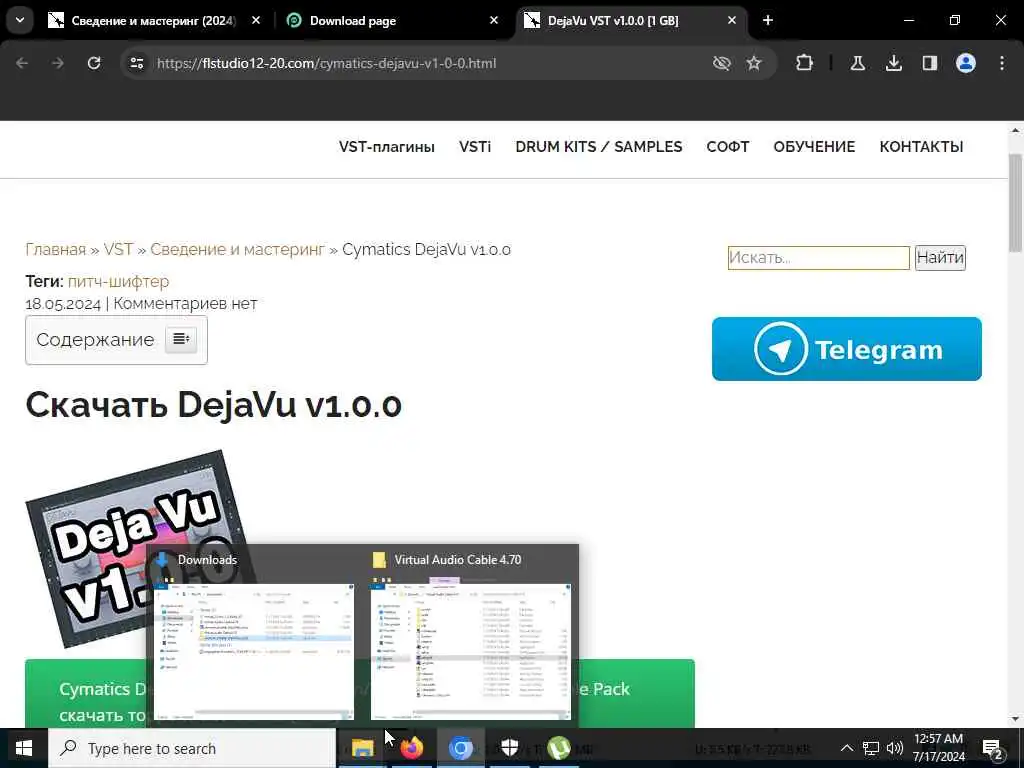Open a new browser tab

[768, 20]
